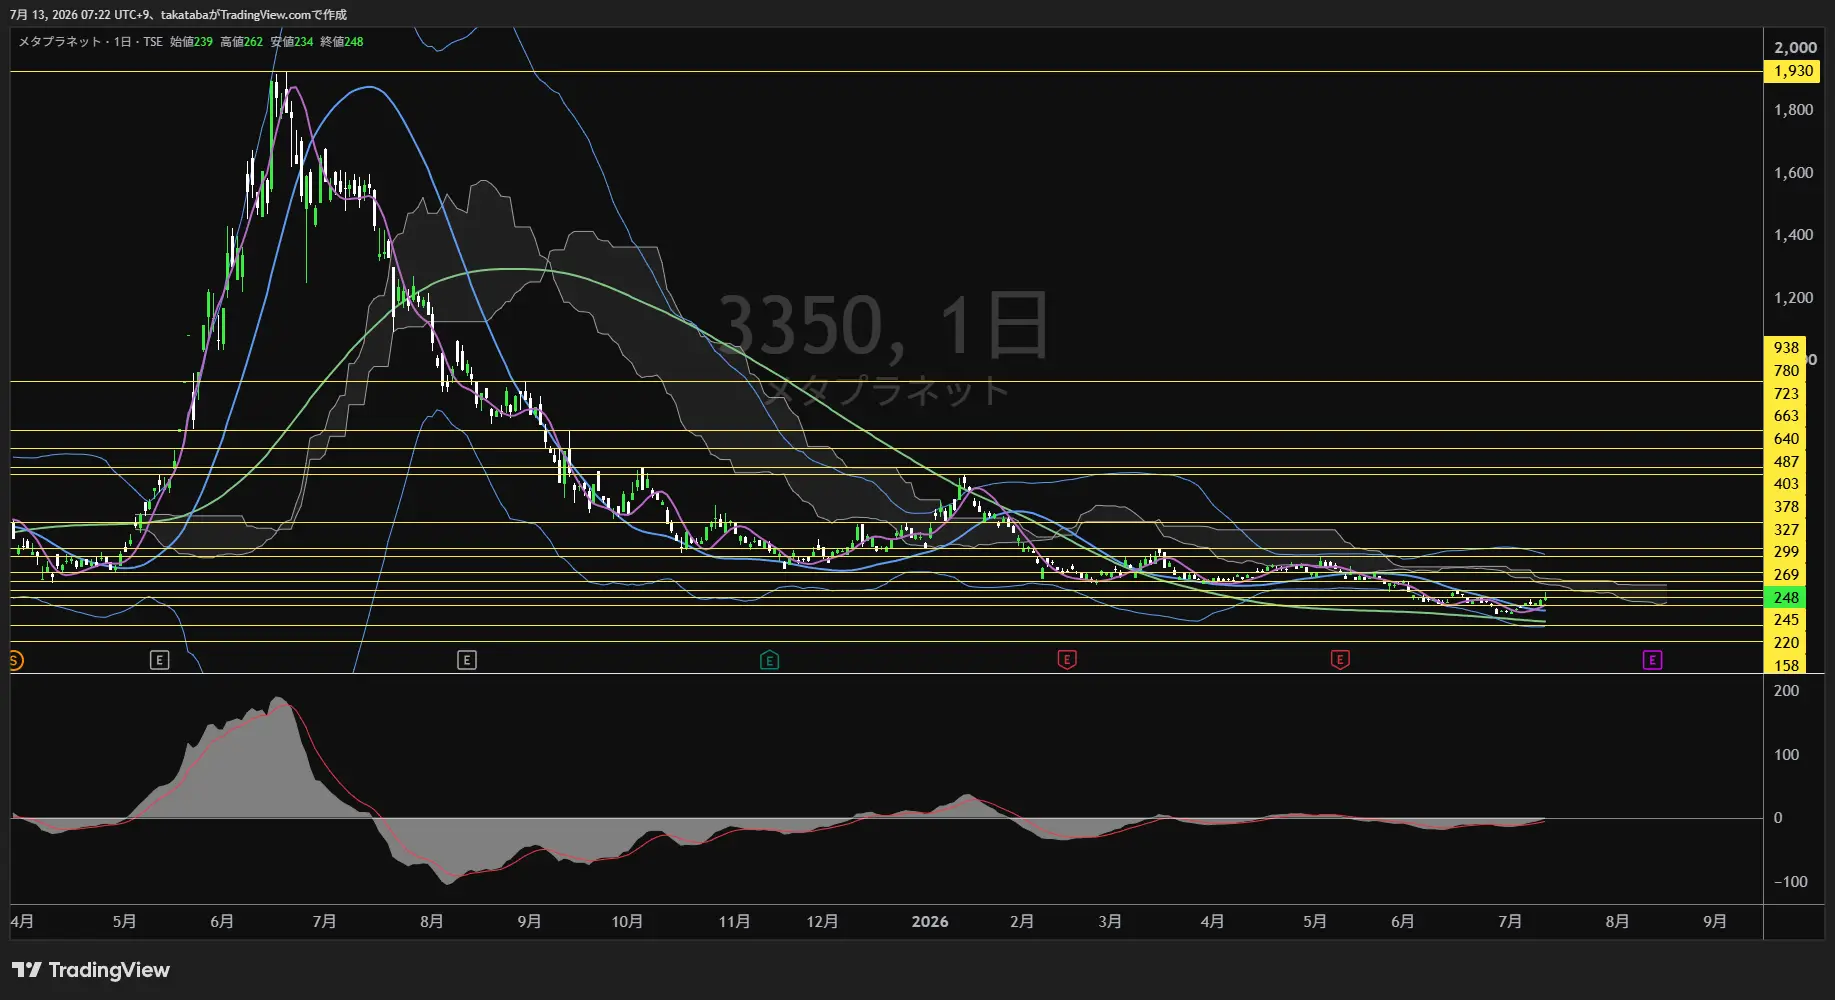The width and height of the screenshot is (1835, 1000).
Task: Click the メタプラネット symbol legend title
Action: [x=60, y=42]
